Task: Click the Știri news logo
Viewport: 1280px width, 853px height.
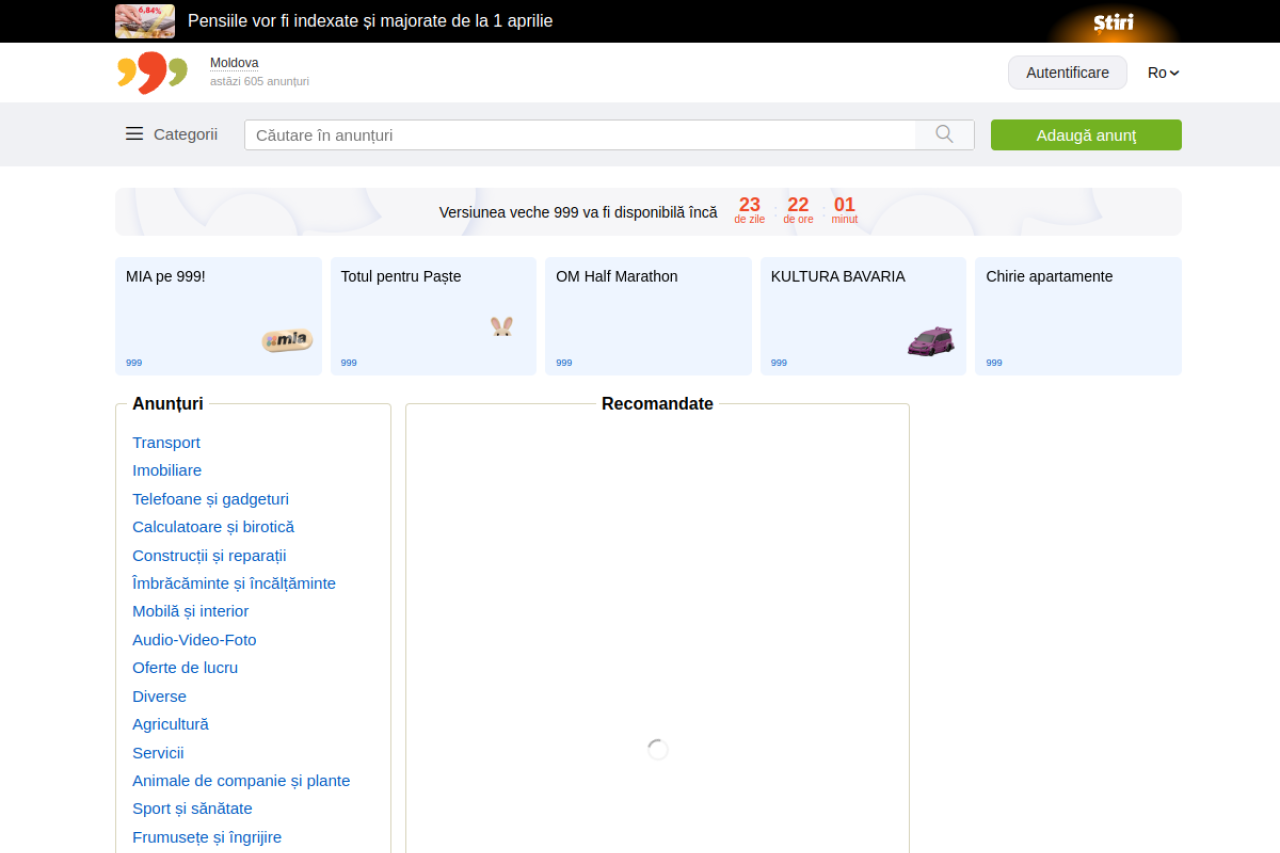Action: pyautogui.click(x=1113, y=22)
